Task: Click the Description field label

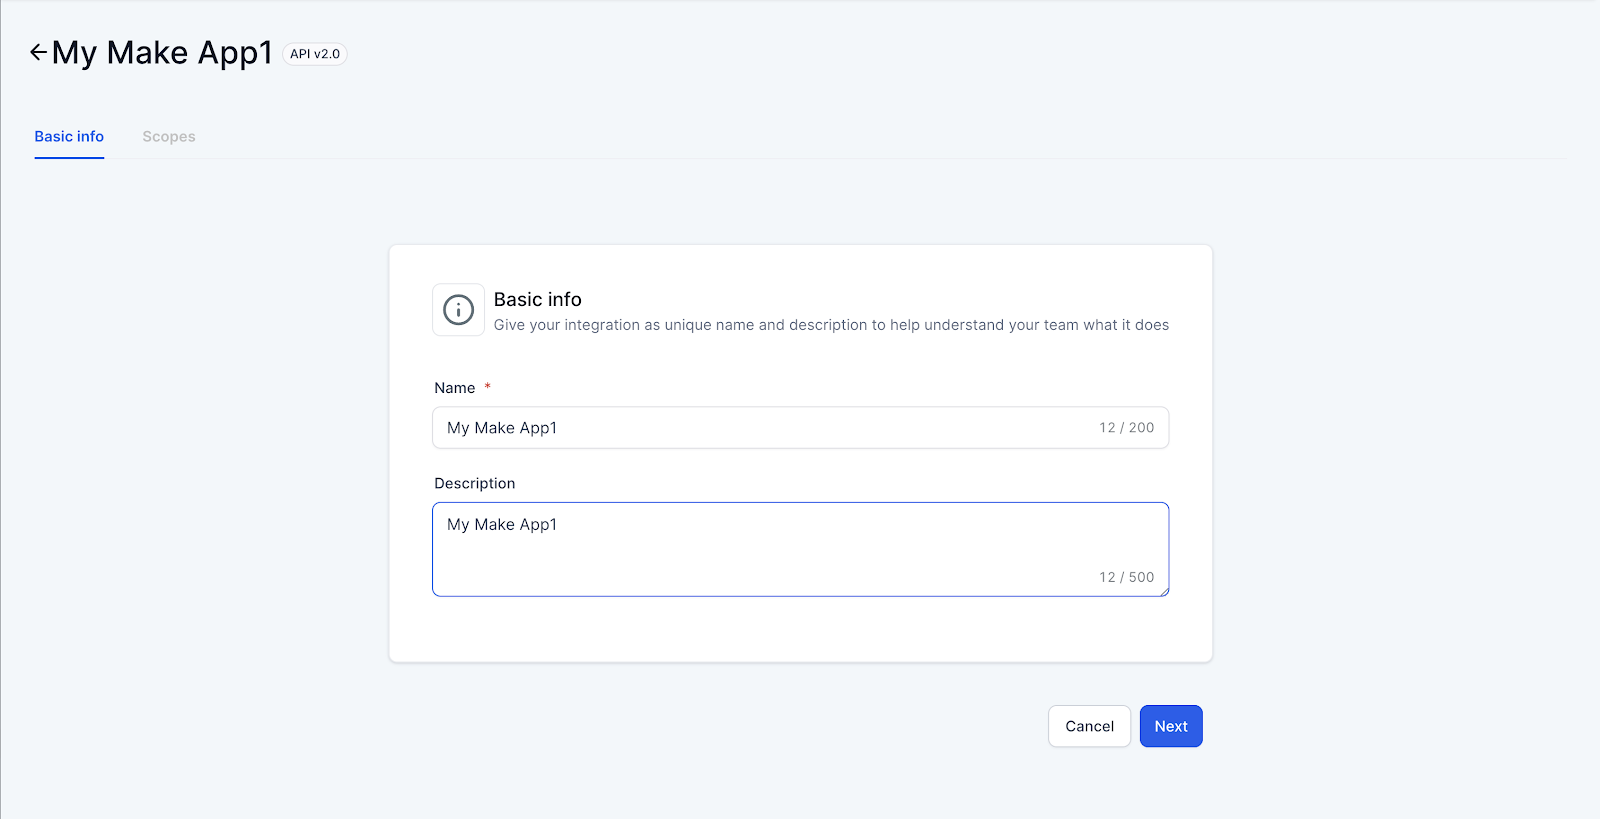Action: tap(475, 483)
